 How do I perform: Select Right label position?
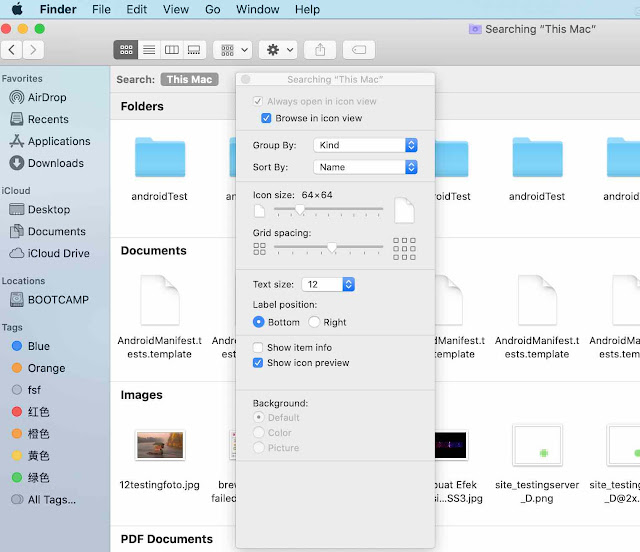pyautogui.click(x=314, y=322)
